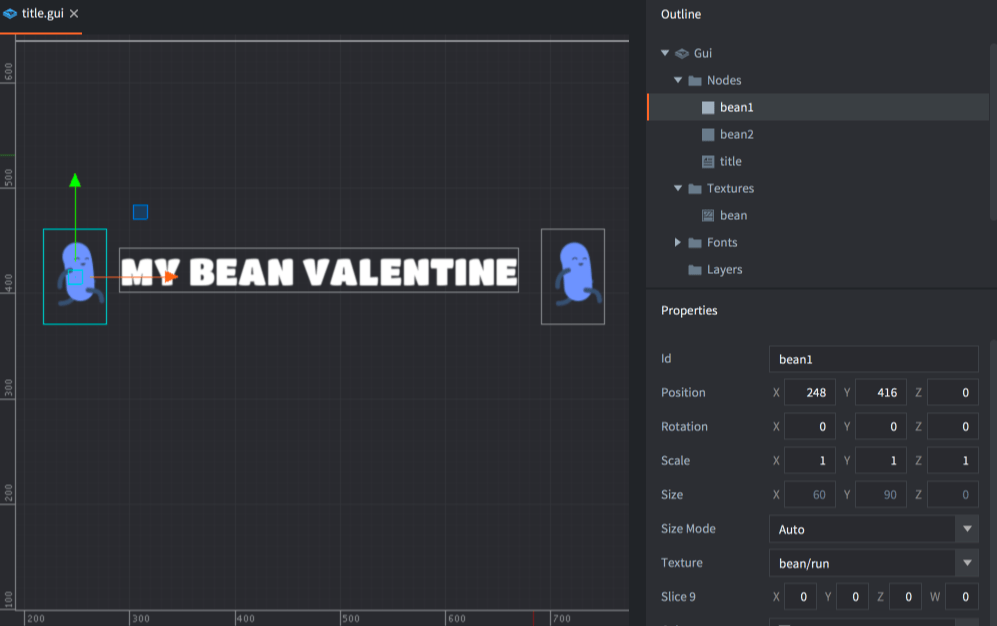Switch to the title.gui tab

click(x=42, y=14)
